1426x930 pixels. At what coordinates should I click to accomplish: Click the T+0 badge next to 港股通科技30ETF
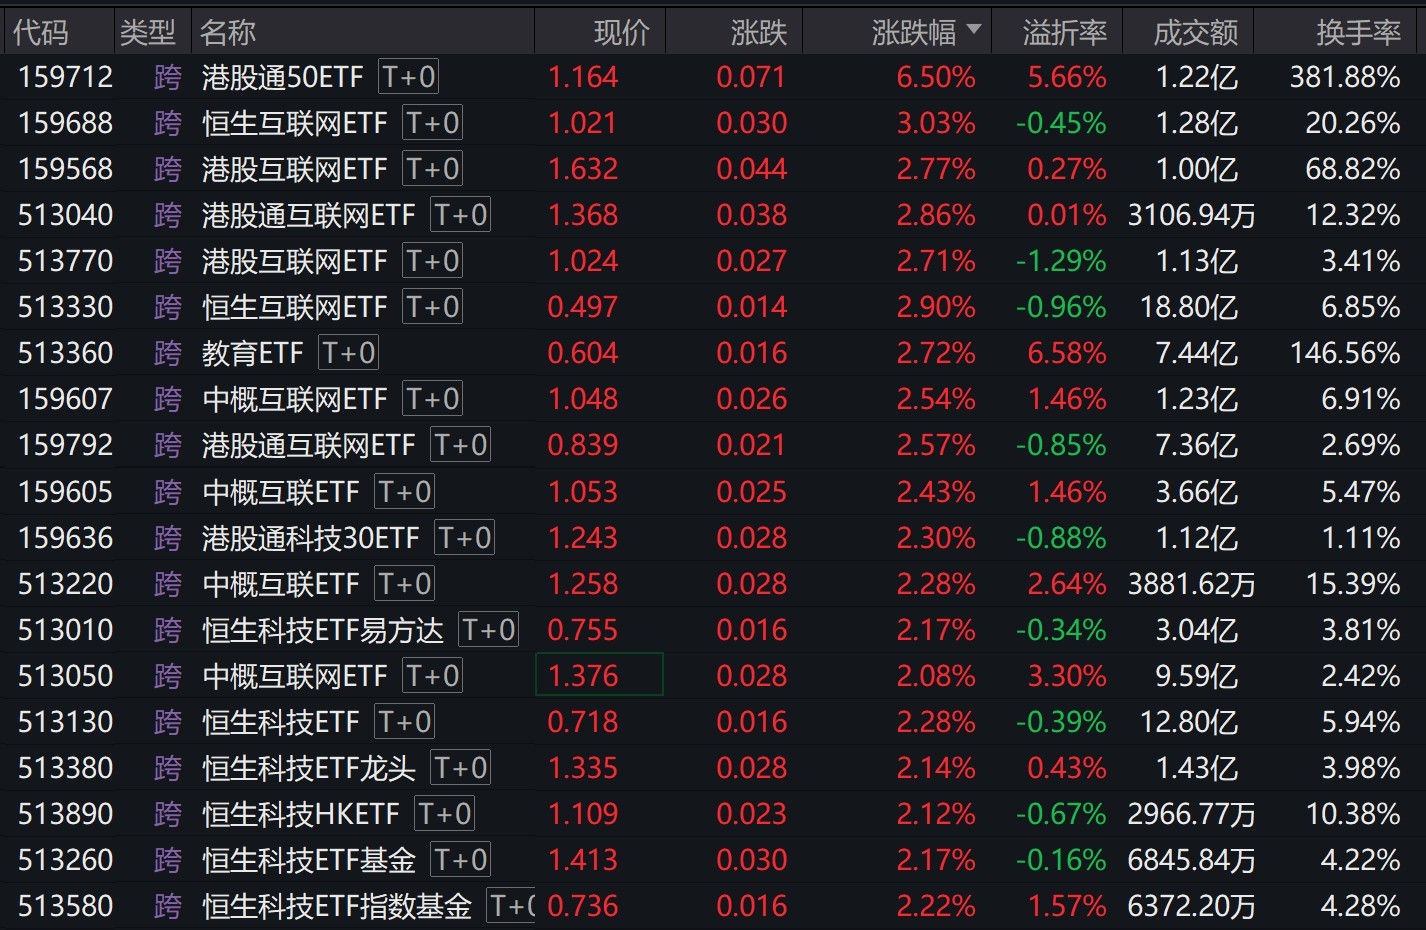tap(464, 538)
